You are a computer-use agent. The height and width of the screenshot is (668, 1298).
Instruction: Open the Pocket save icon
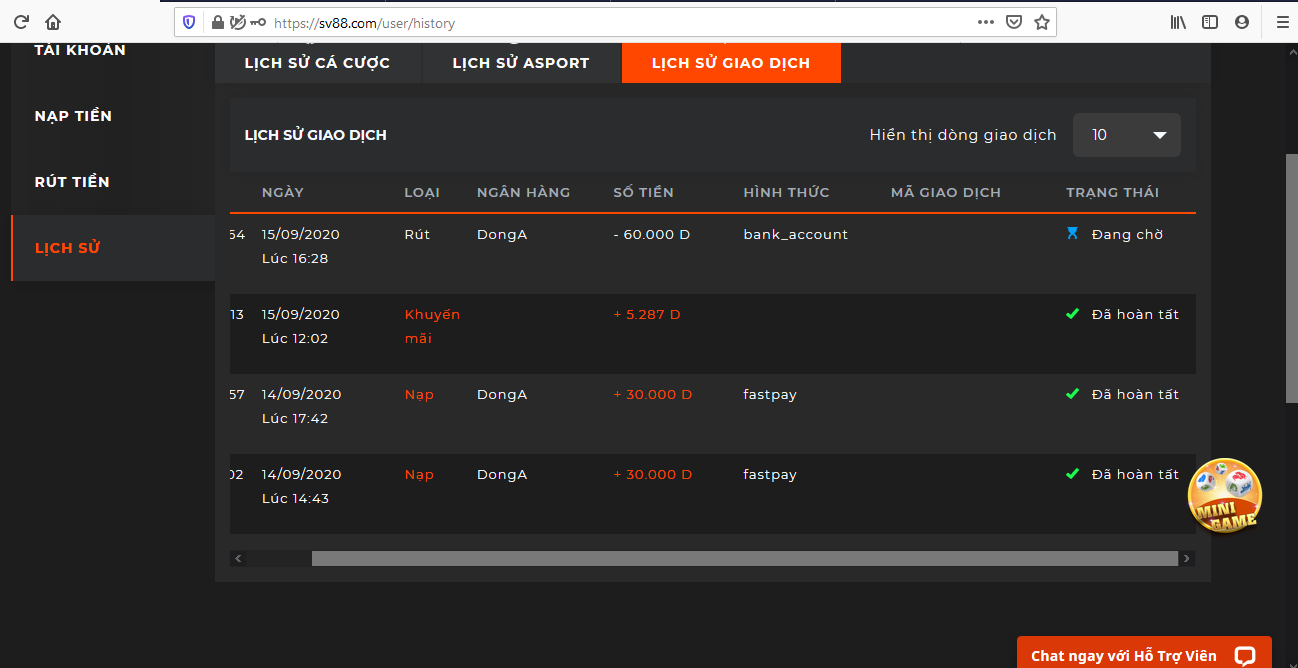pos(1013,22)
